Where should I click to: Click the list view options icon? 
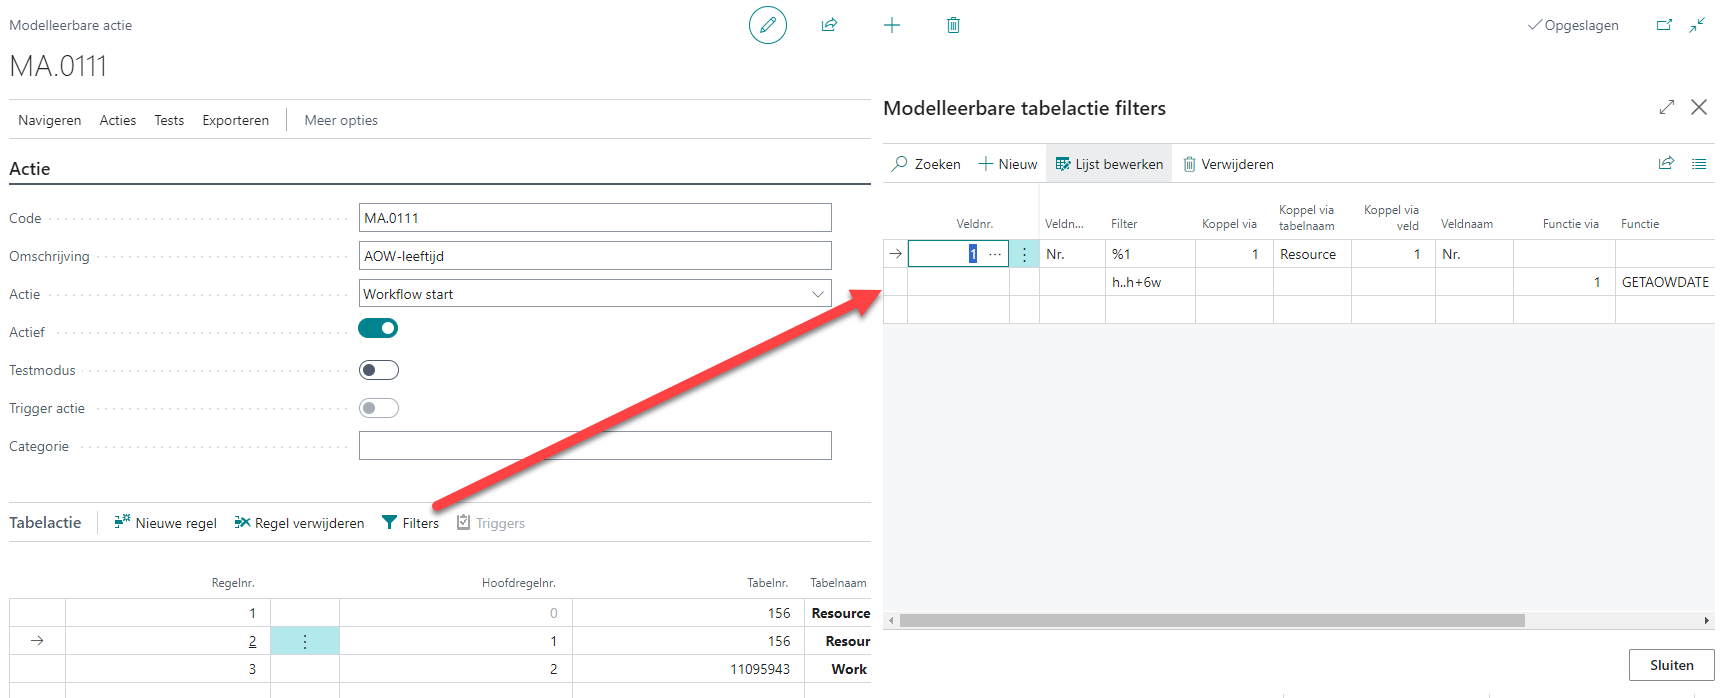[x=1699, y=164]
